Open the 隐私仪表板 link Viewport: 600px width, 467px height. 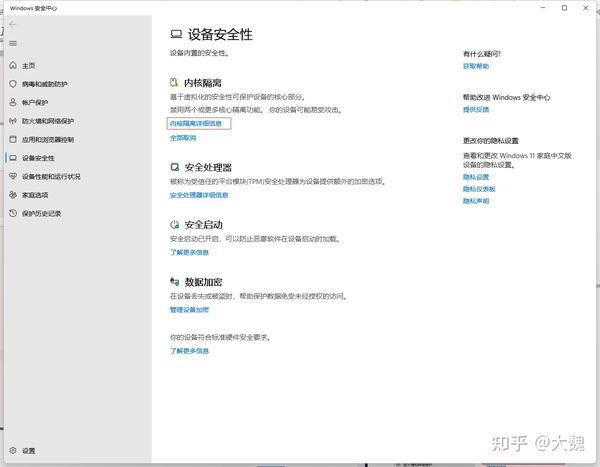pos(479,189)
